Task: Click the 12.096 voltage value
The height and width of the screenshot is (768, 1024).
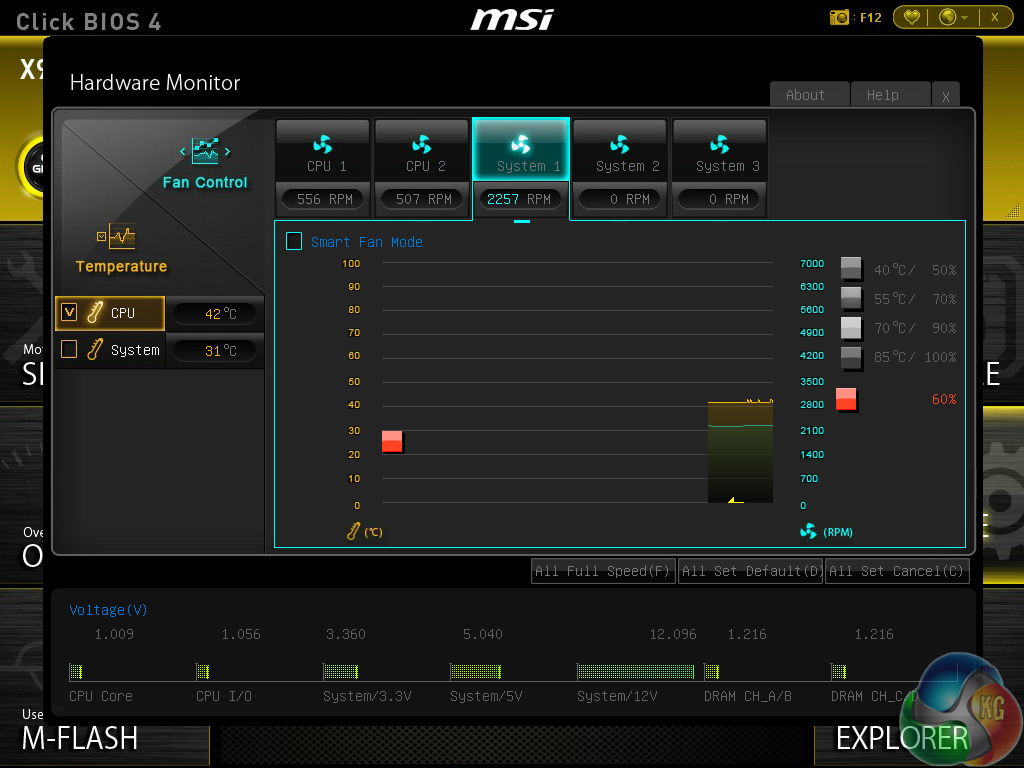Action: coord(673,634)
